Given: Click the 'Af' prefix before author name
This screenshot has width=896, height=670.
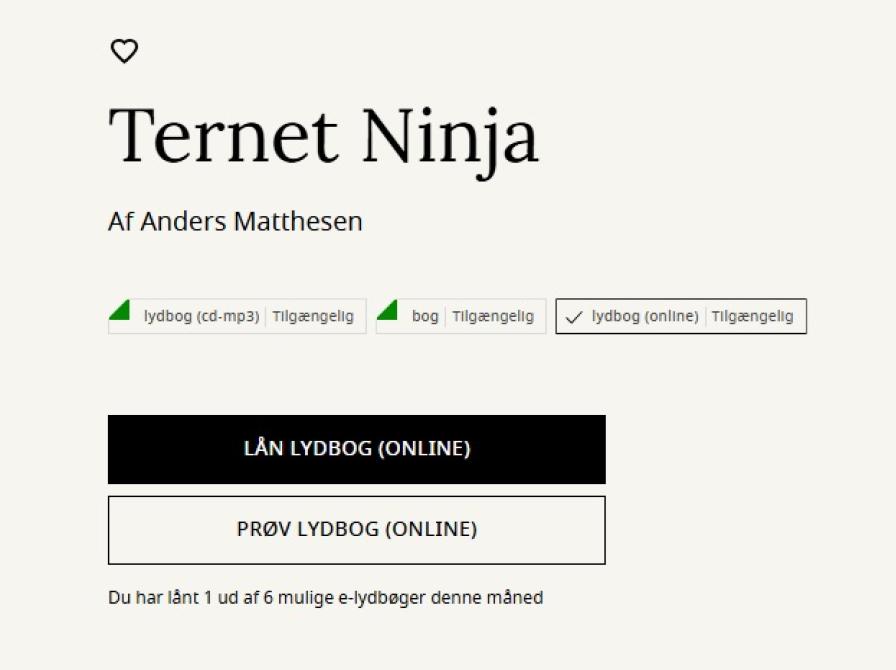Looking at the screenshot, I should (x=121, y=222).
